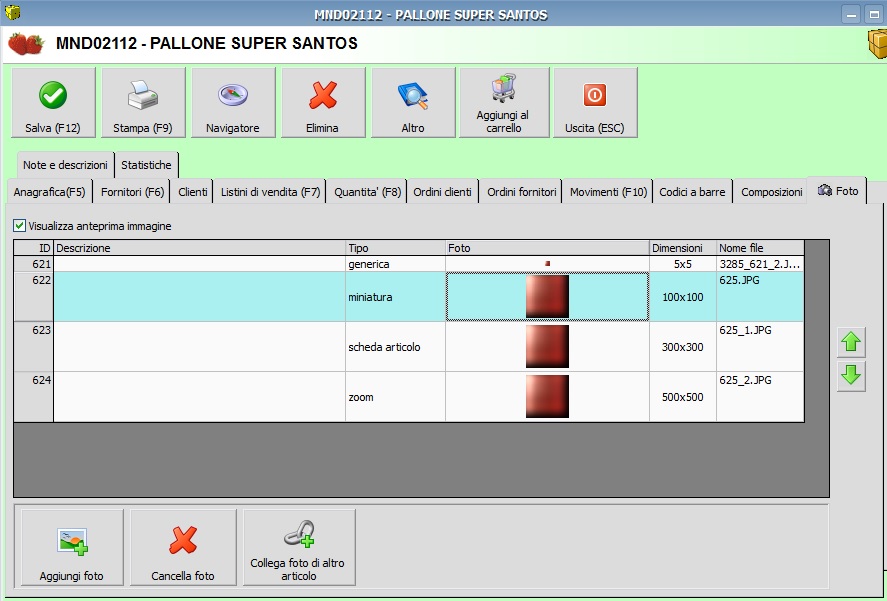Open the Navigatore compass button

click(x=233, y=102)
